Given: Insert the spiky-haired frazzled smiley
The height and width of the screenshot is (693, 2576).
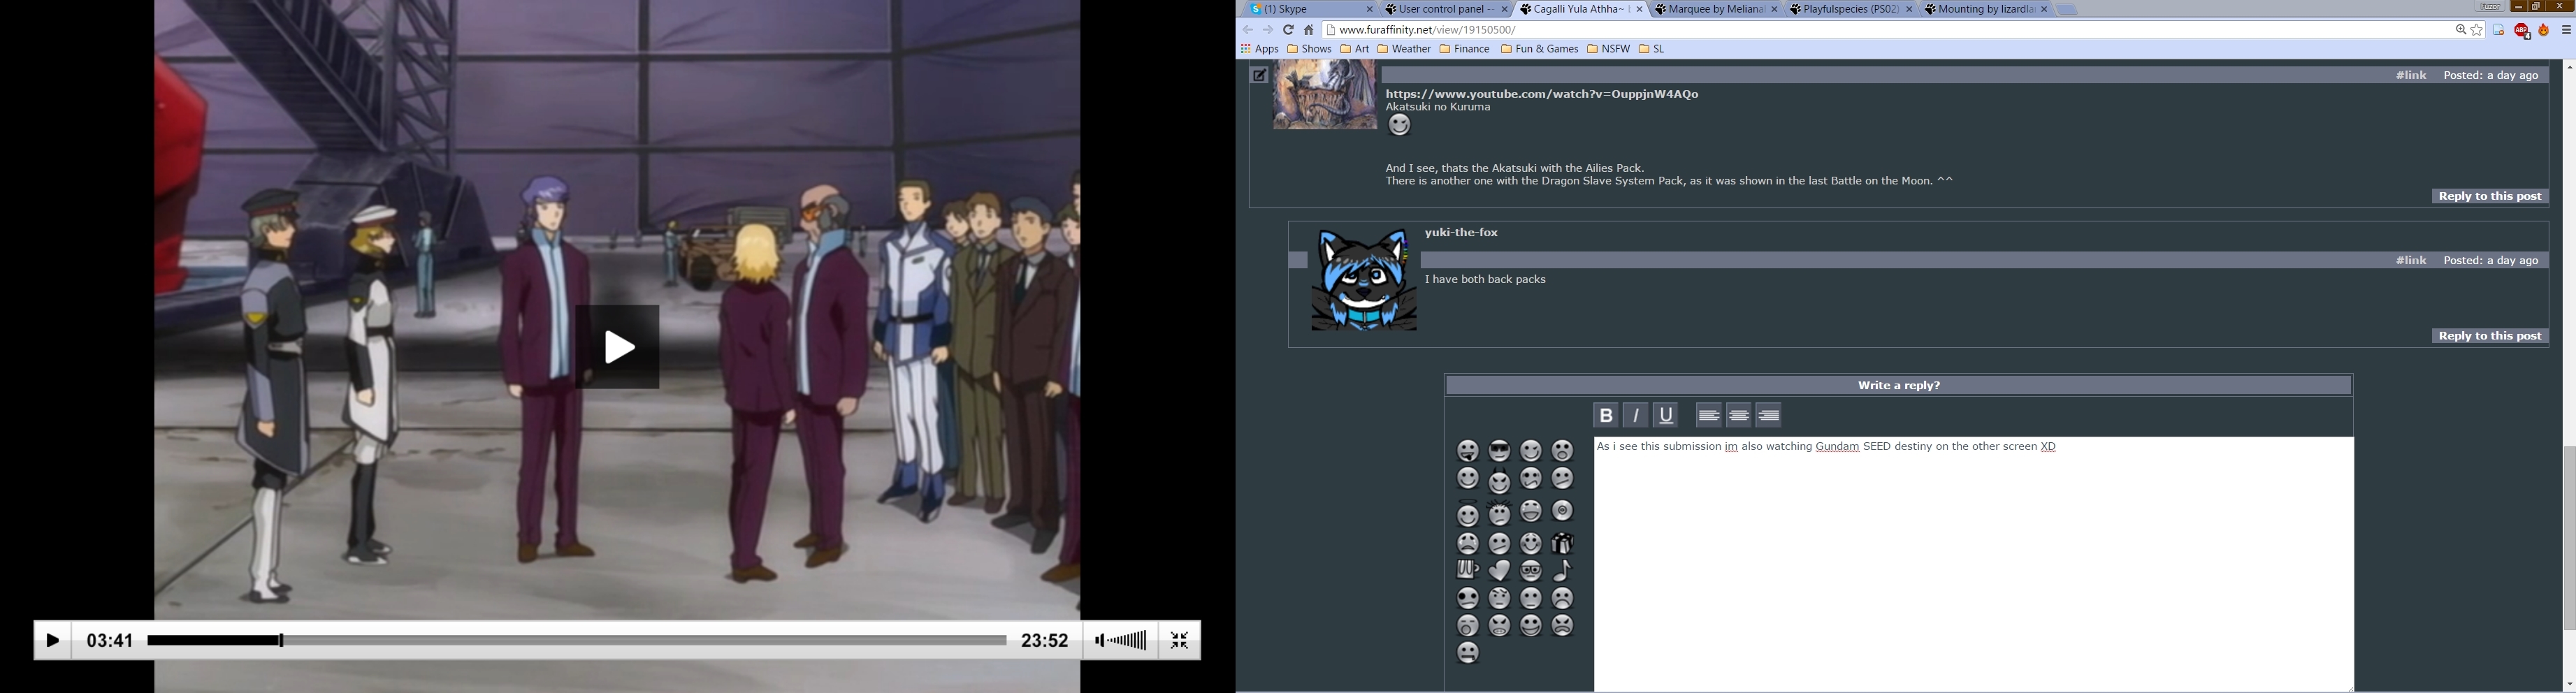Looking at the screenshot, I should point(1499,513).
